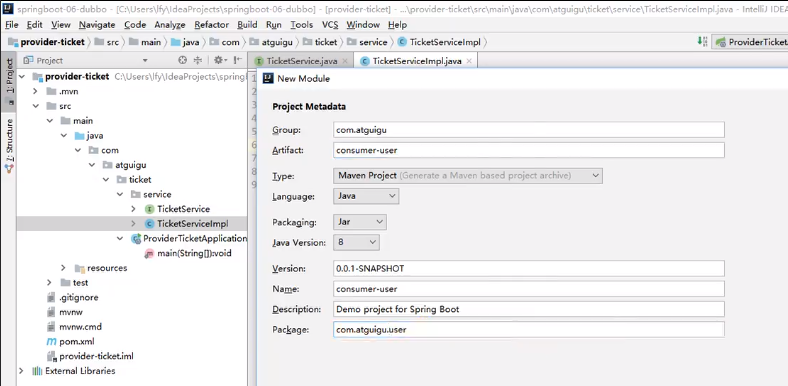Click the build project arrow icon in toolbar
The width and height of the screenshot is (788, 386).
click(x=702, y=42)
